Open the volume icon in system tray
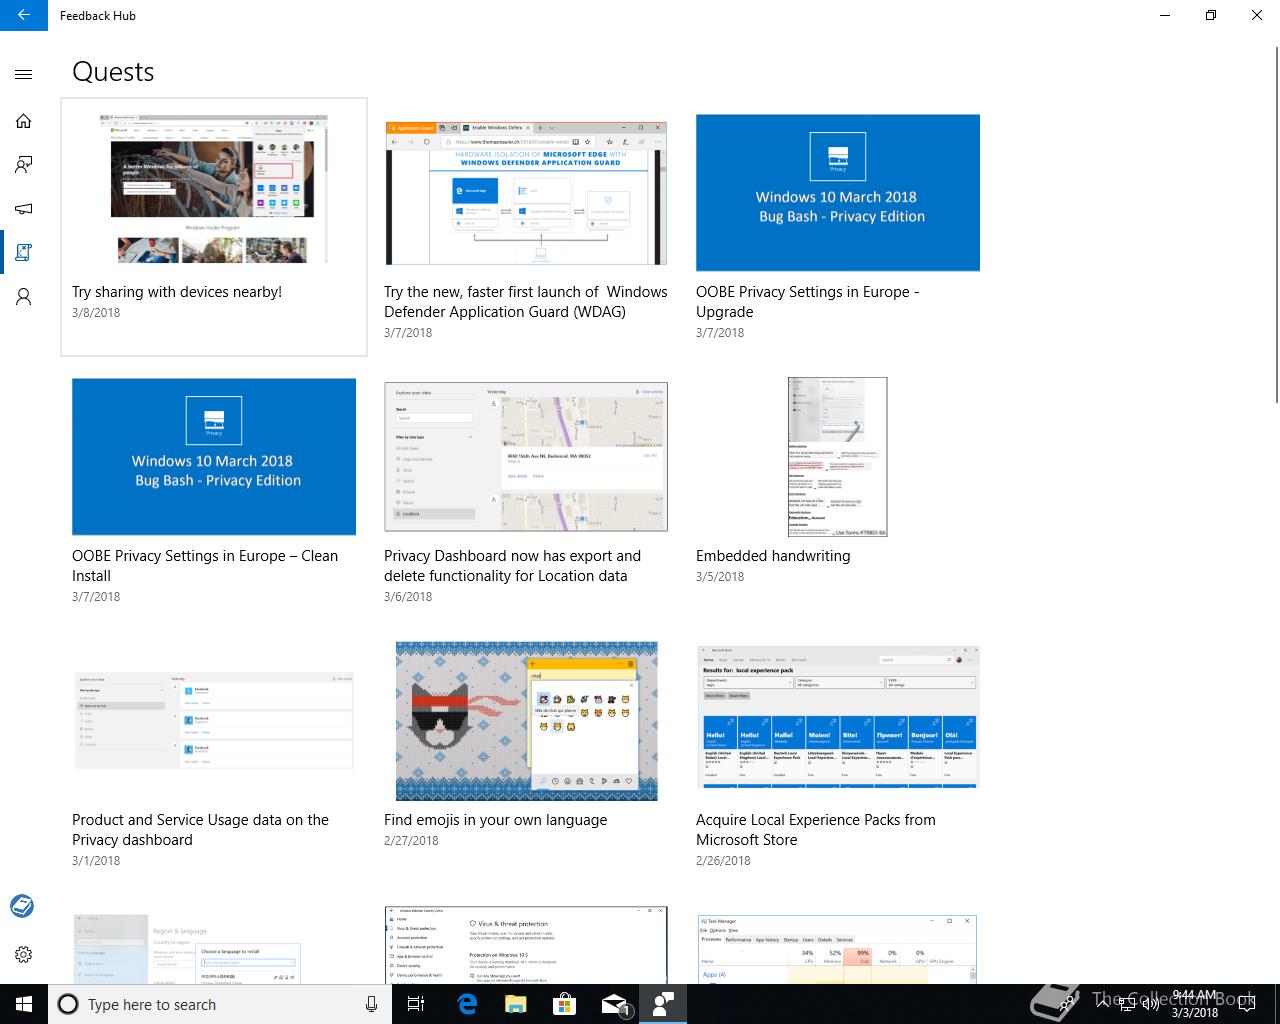Screen dimensions: 1280x1024 [x=1150, y=1004]
